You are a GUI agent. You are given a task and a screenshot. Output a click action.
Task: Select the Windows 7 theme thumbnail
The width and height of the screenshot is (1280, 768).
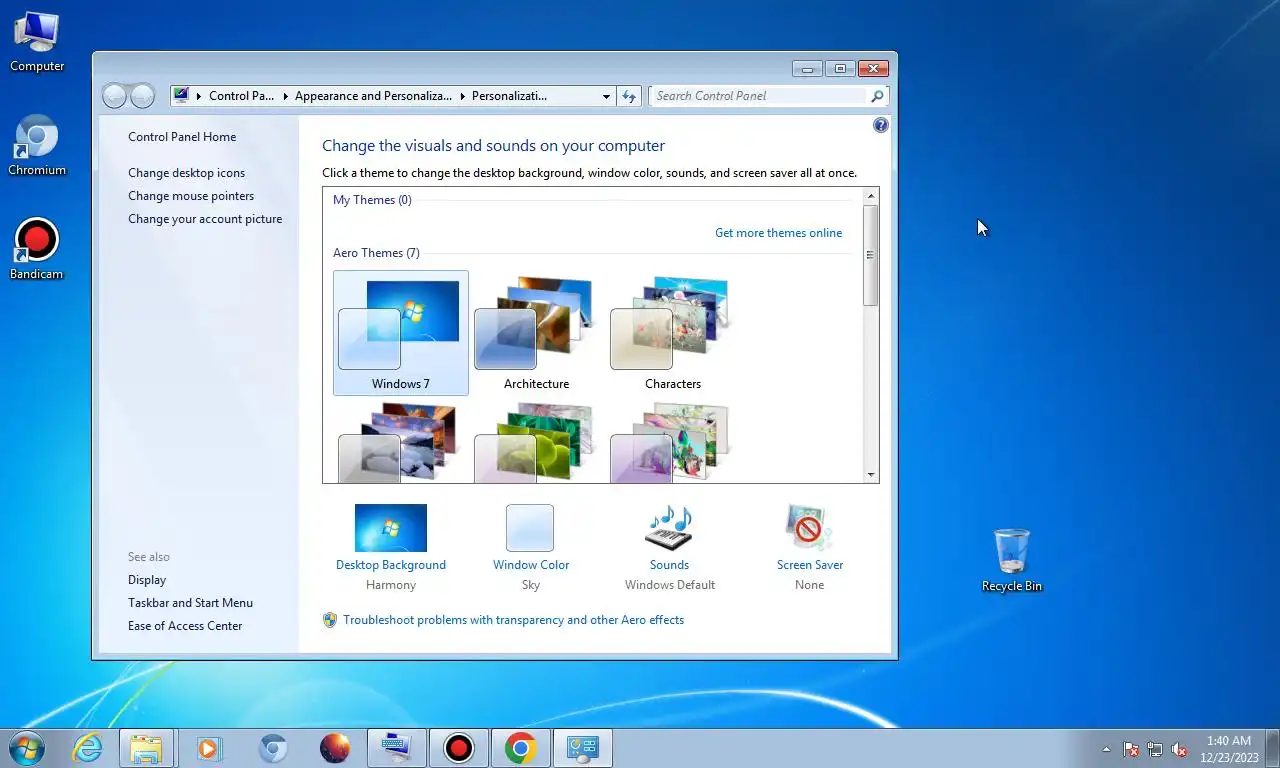coord(400,333)
